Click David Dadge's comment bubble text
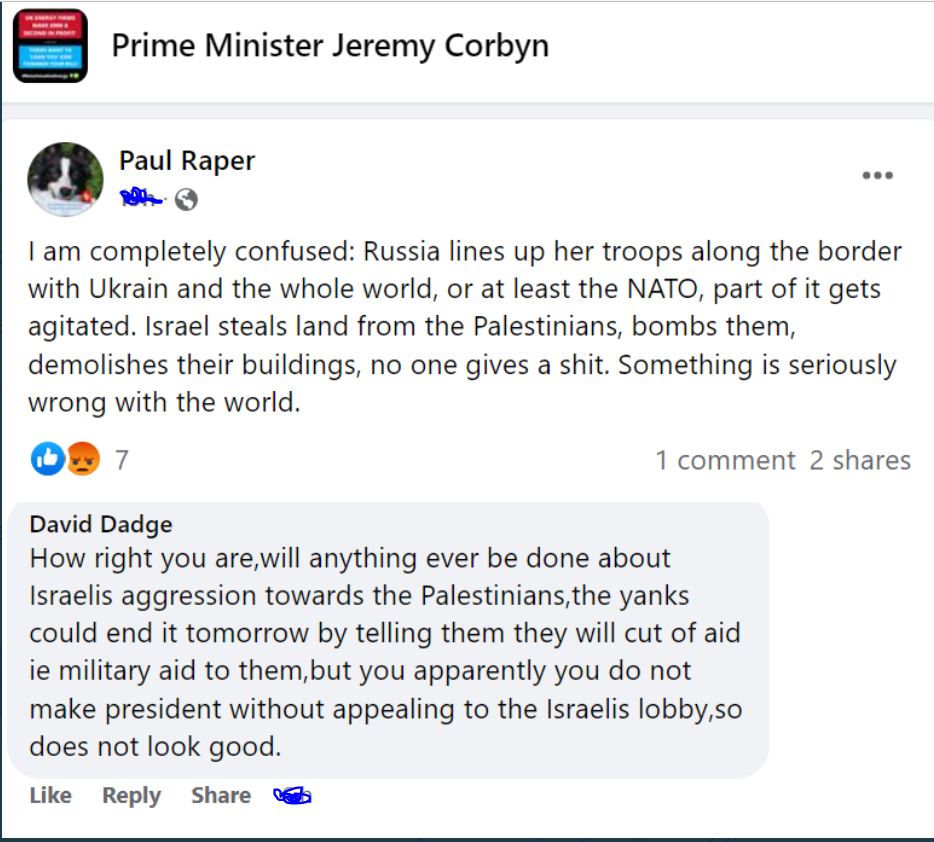Image resolution: width=934 pixels, height=842 pixels. pos(385,650)
